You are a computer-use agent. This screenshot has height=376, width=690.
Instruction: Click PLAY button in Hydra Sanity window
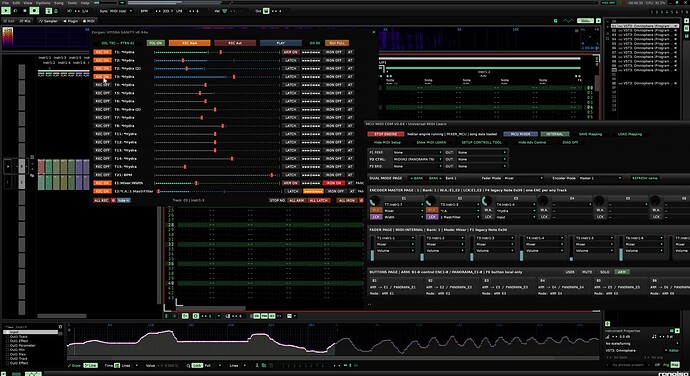coord(281,43)
